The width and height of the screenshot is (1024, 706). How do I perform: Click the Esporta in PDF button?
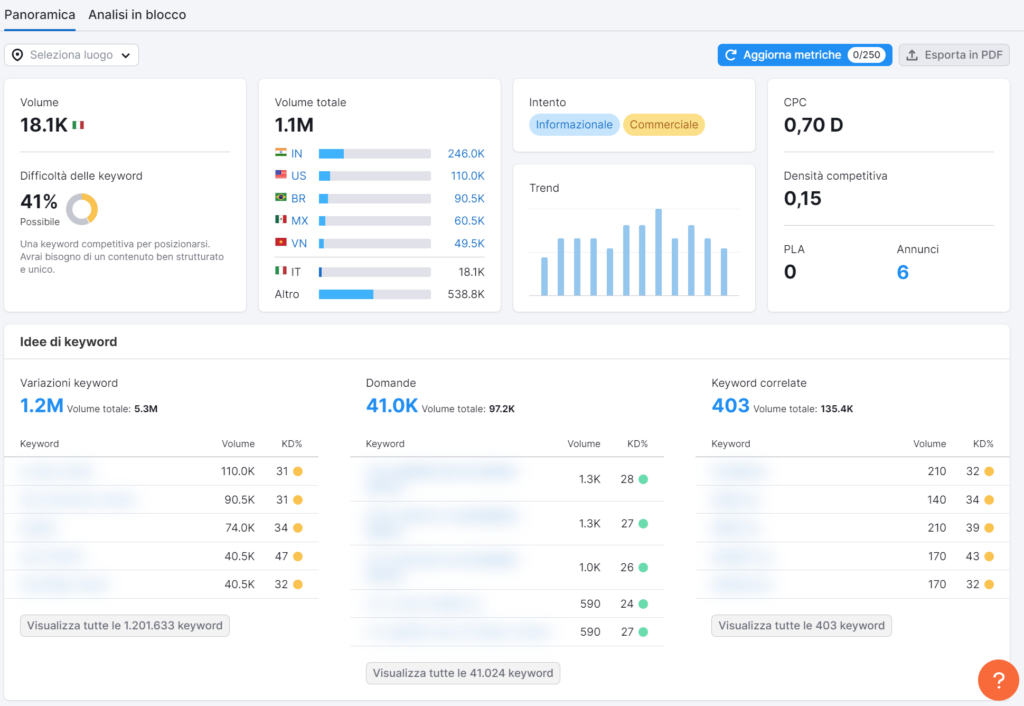(x=953, y=54)
